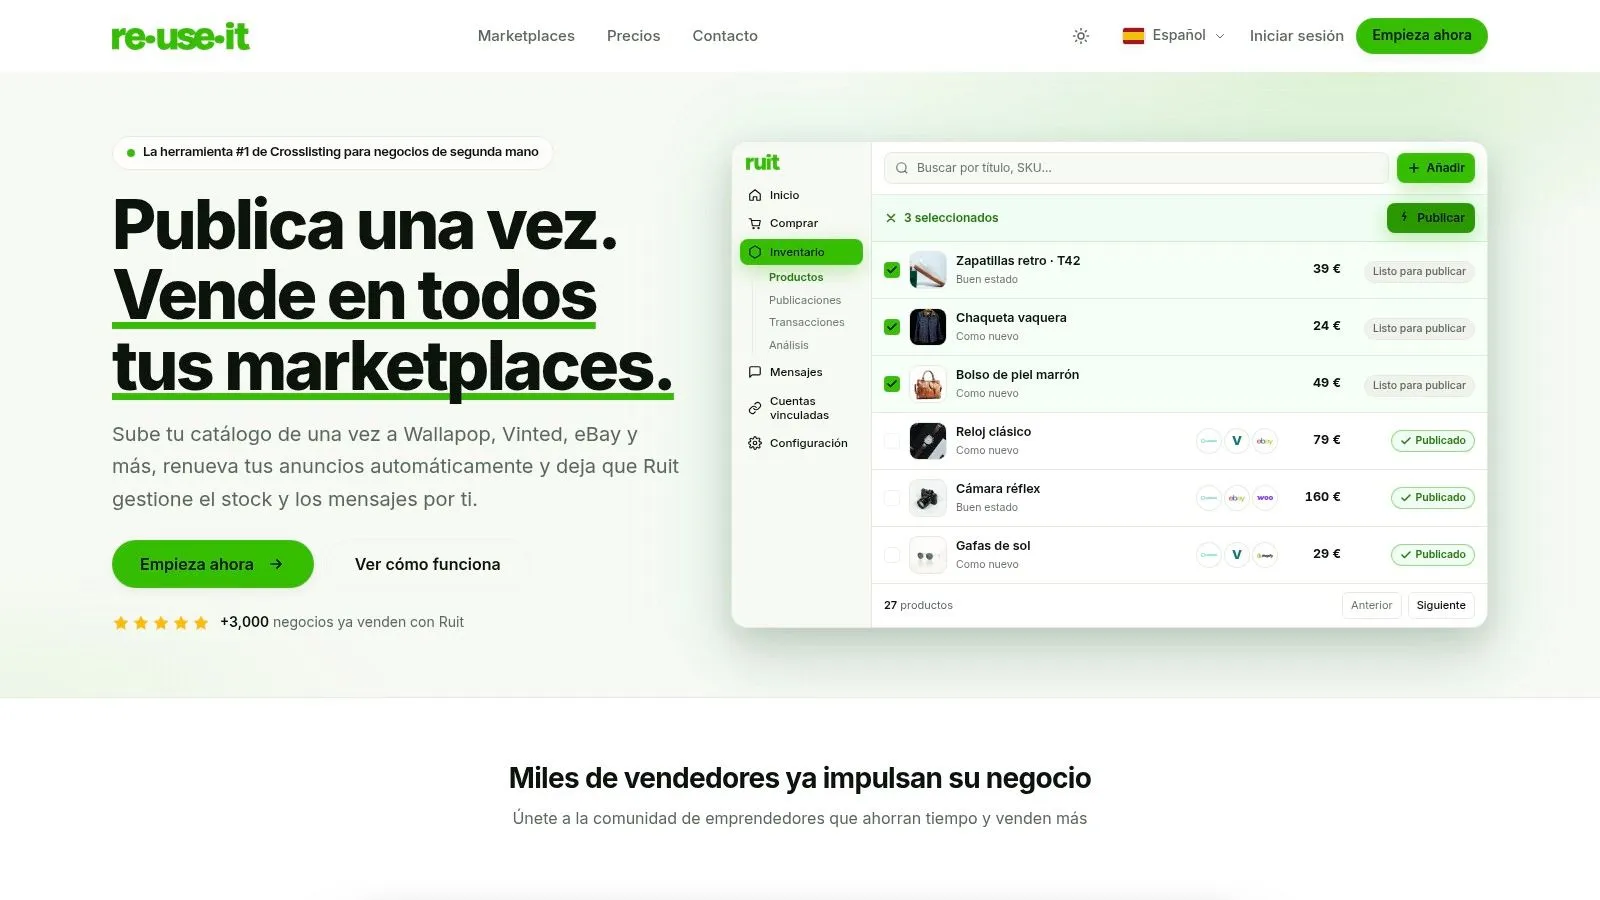Open Precios in the top navigation
The height and width of the screenshot is (900, 1600).
click(634, 36)
